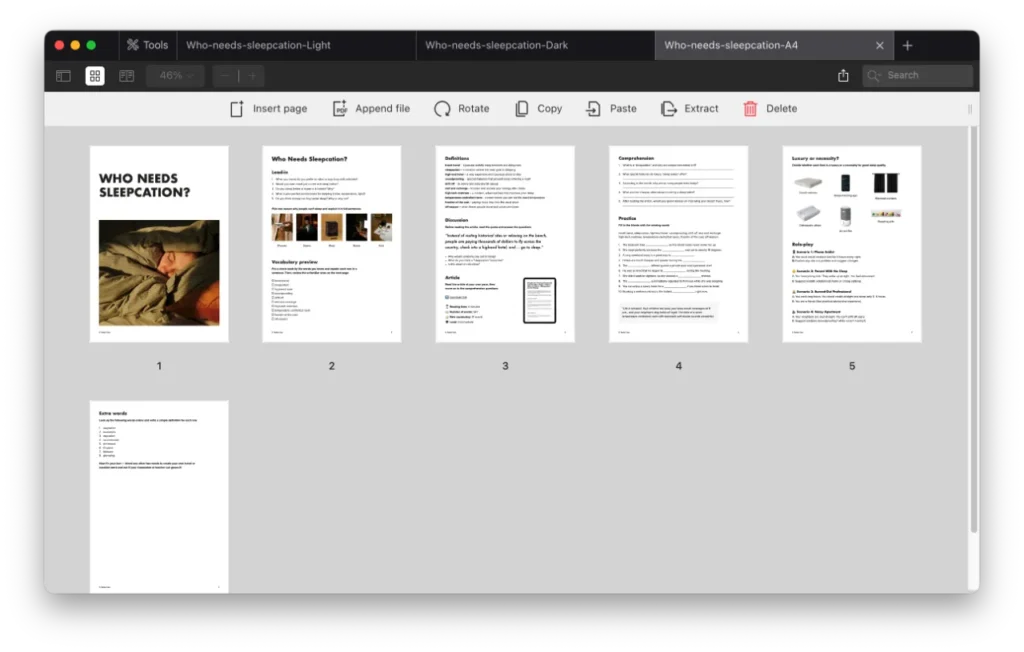Image resolution: width=1024 pixels, height=652 pixels.
Task: Close the Who-needs-sleepcation-A4 tab
Action: click(x=880, y=45)
